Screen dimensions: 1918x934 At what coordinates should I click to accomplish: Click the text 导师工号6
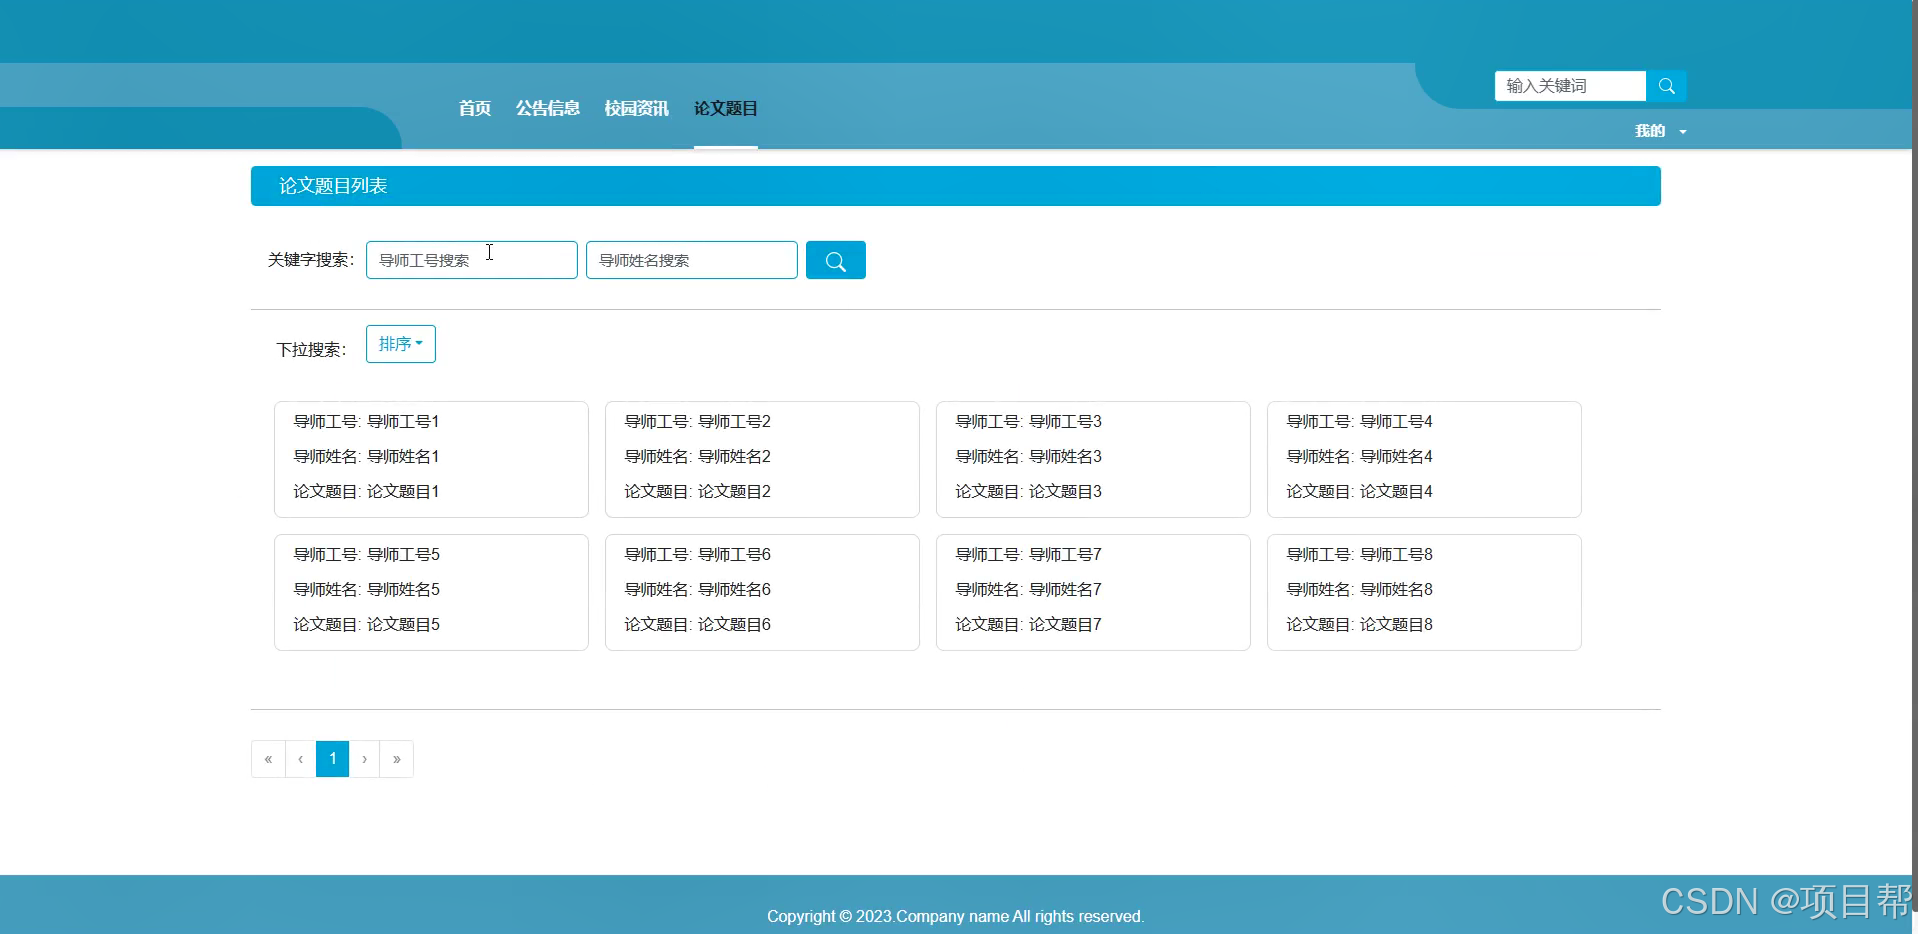click(x=734, y=554)
